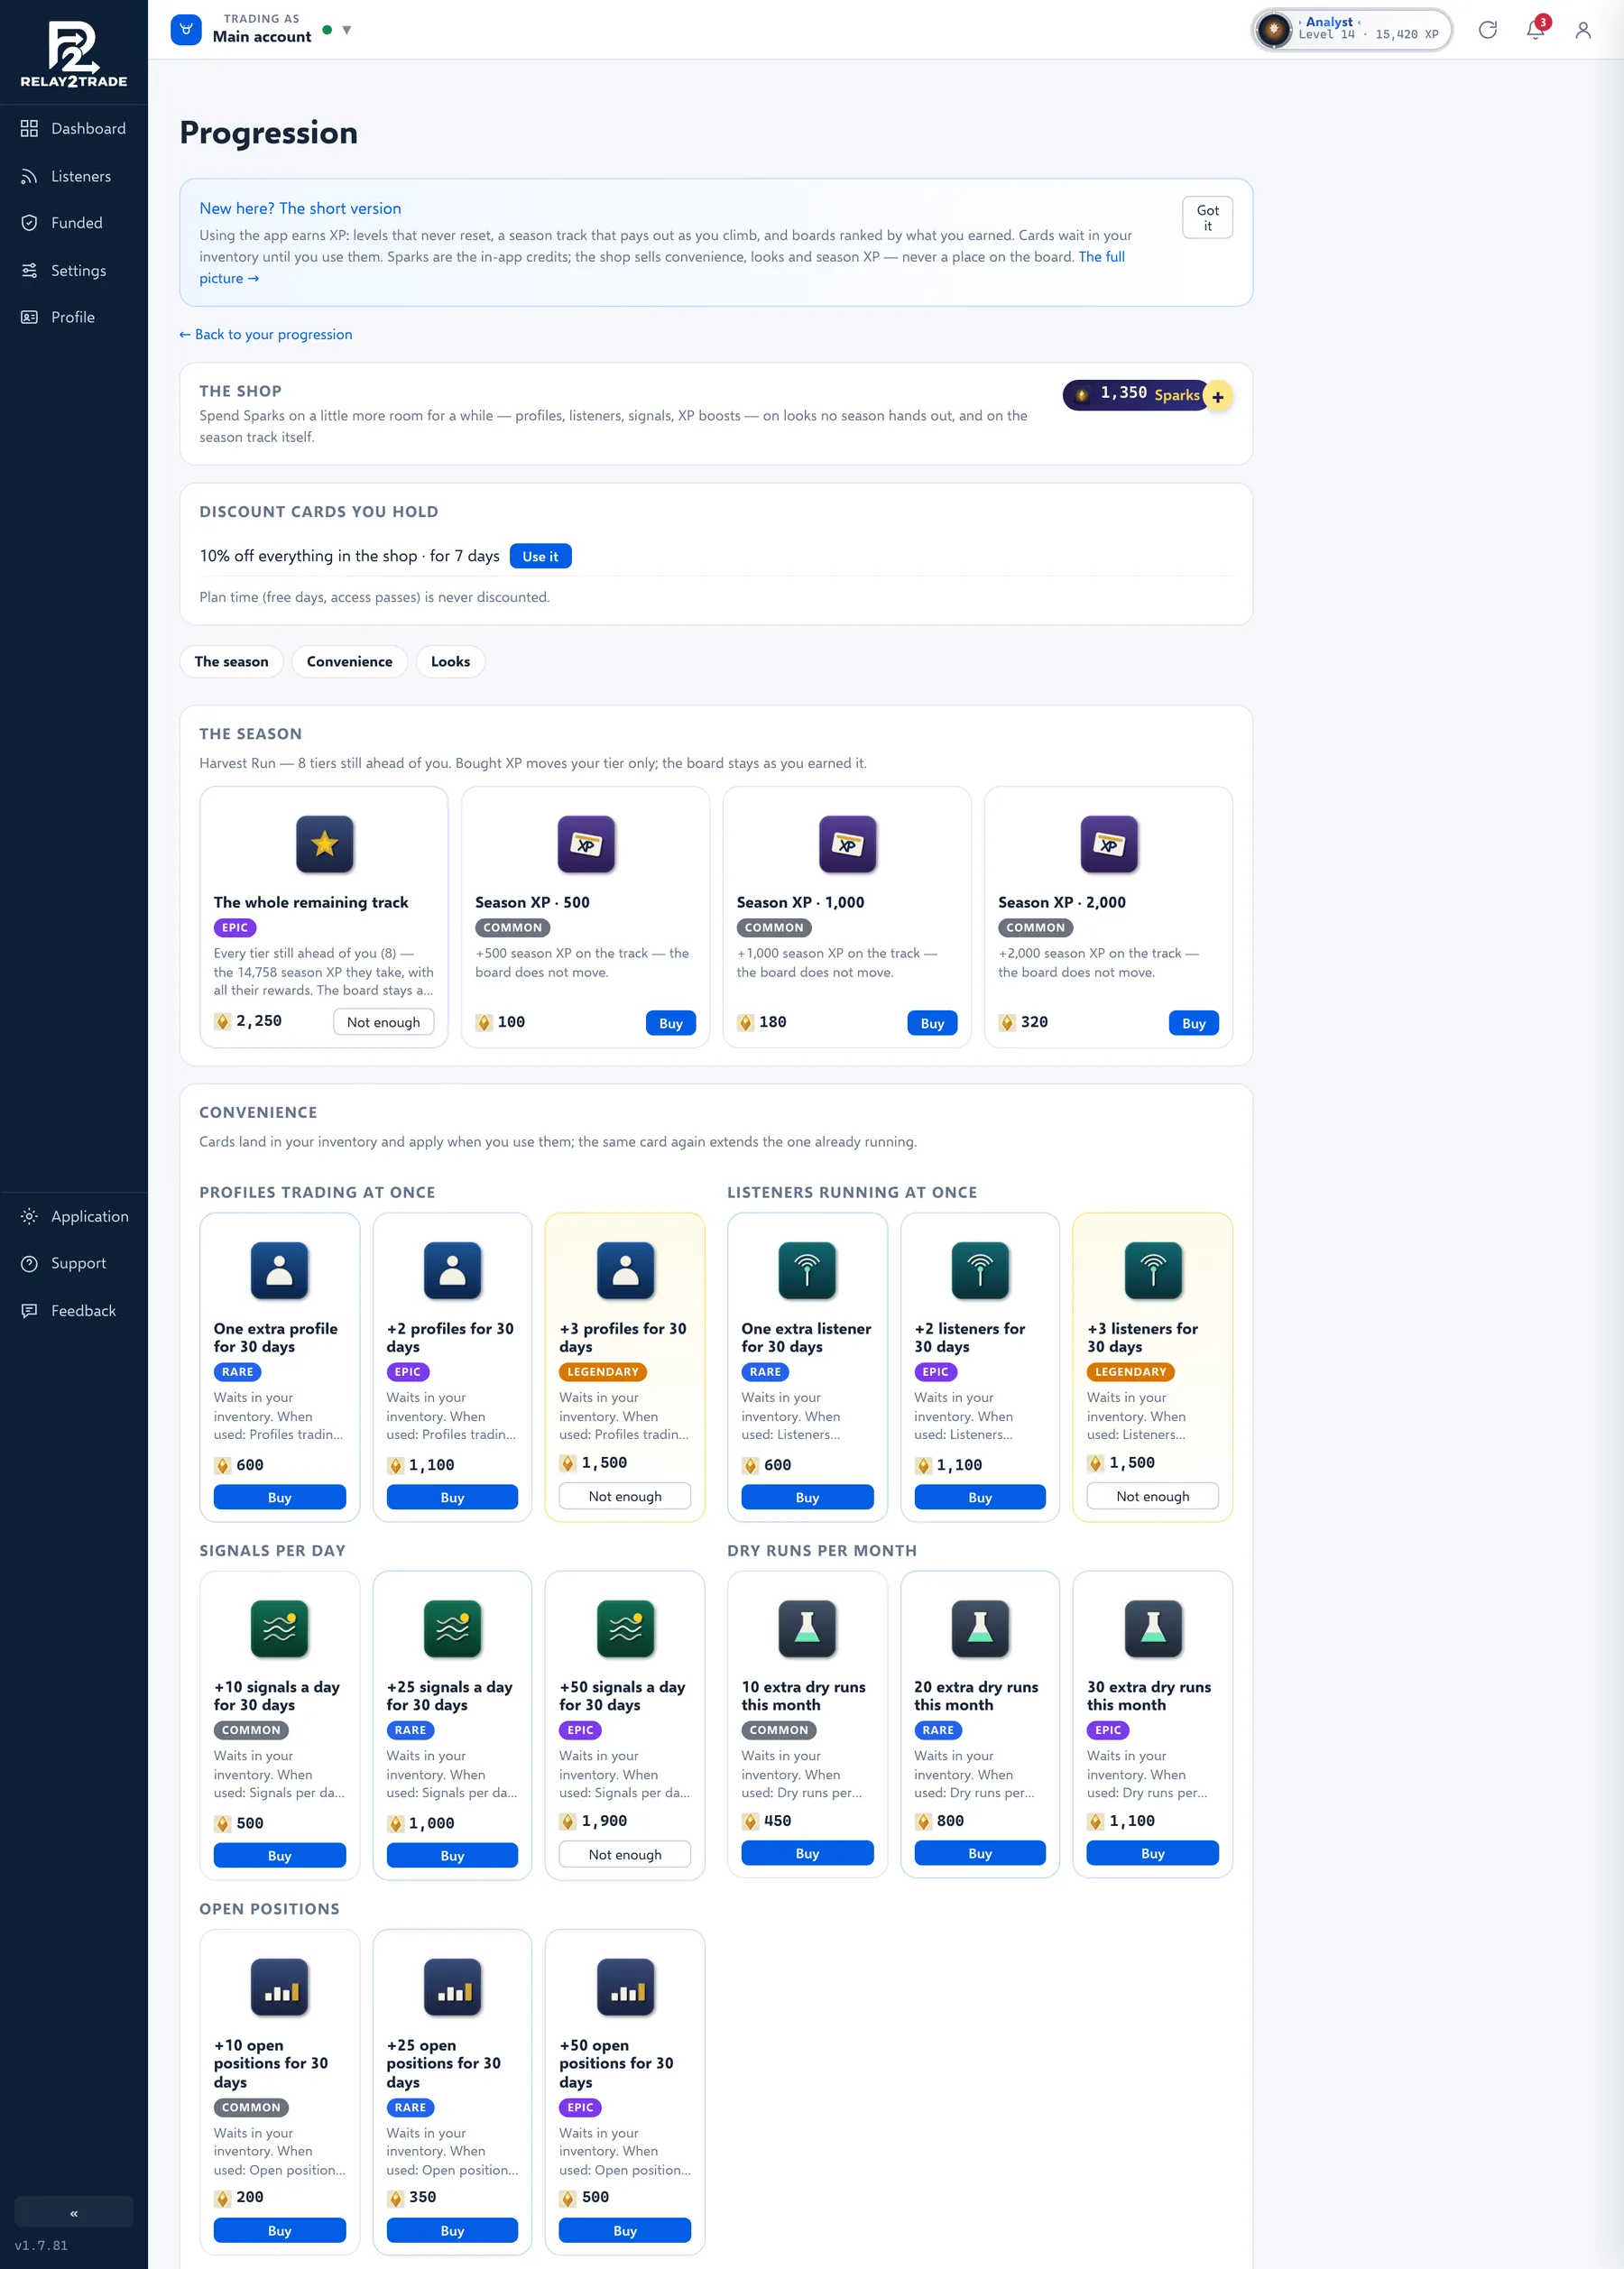
Task: Open the Feedback form
Action: click(74, 1310)
